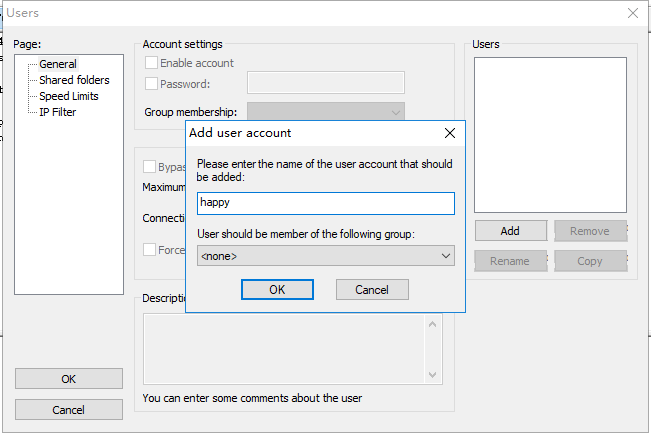This screenshot has height=435, width=651.
Task: Select IP Filter page
Action: pyautogui.click(x=57, y=112)
